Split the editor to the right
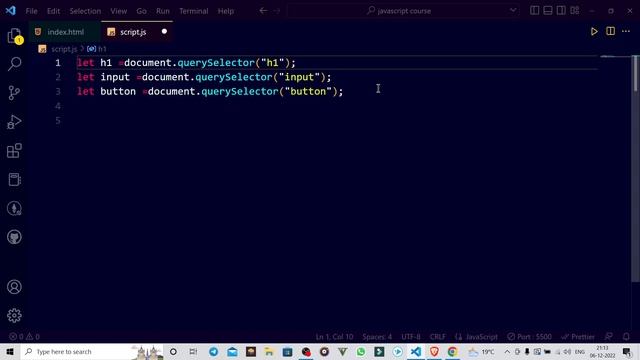 610,31
